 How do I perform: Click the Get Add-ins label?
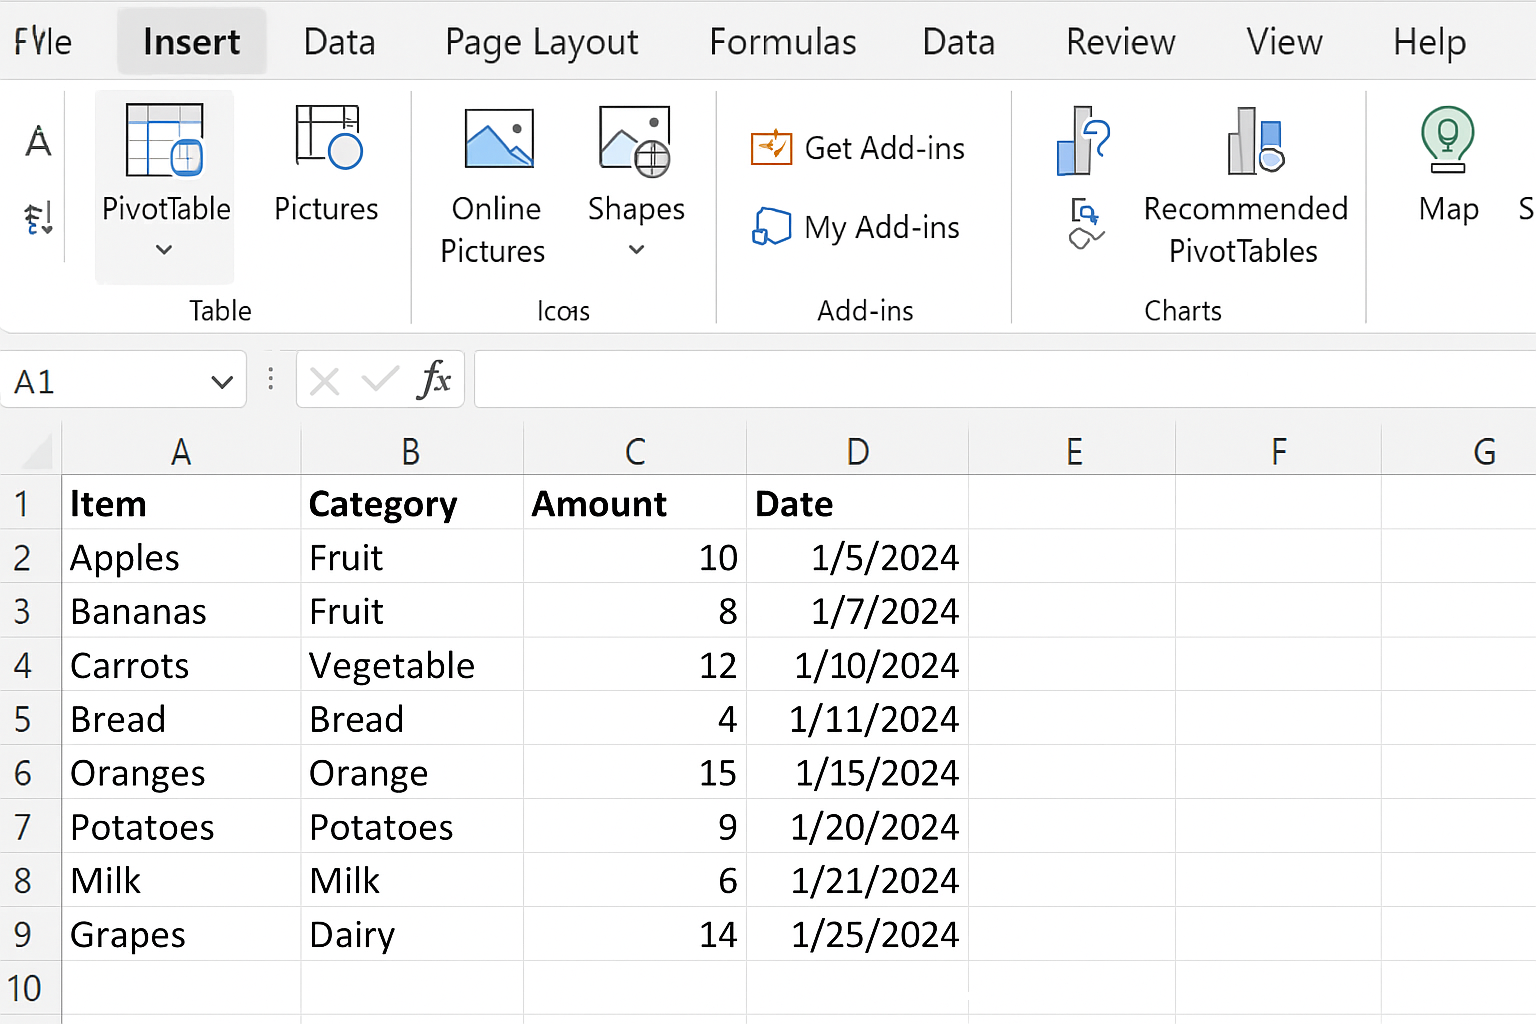[885, 148]
